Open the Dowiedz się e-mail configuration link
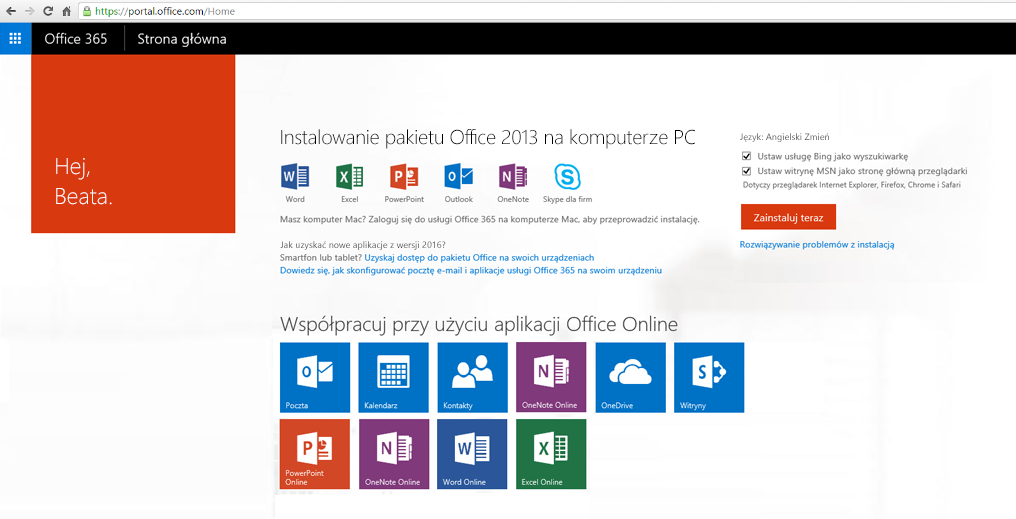1016x519 pixels. (x=470, y=270)
